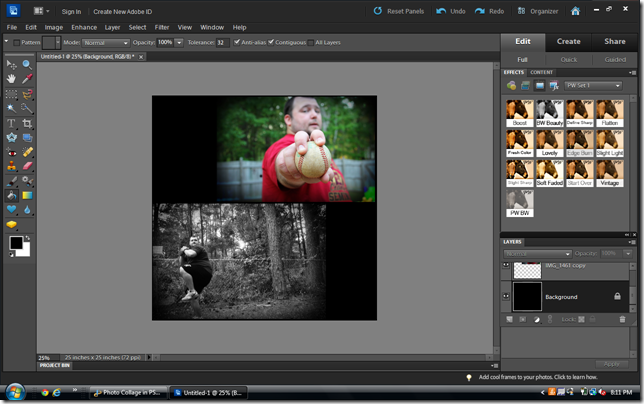The image size is (644, 404).
Task: Open the fill Mode dropdown
Action: [107, 43]
